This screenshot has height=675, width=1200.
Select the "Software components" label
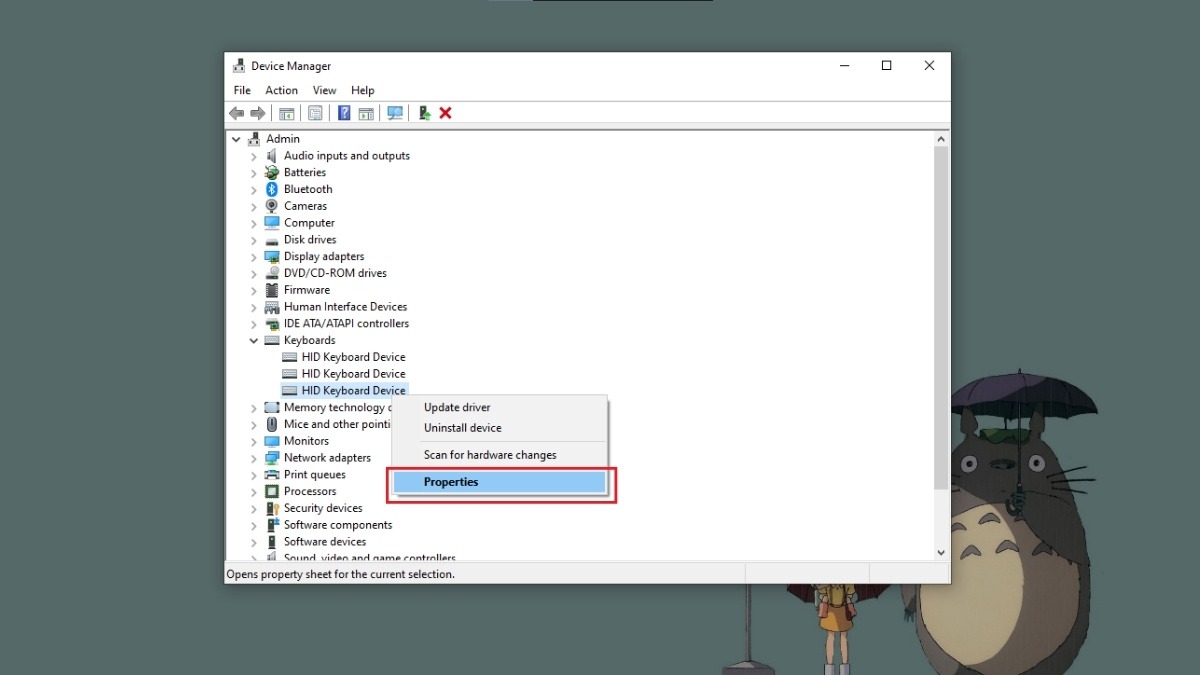pos(338,525)
